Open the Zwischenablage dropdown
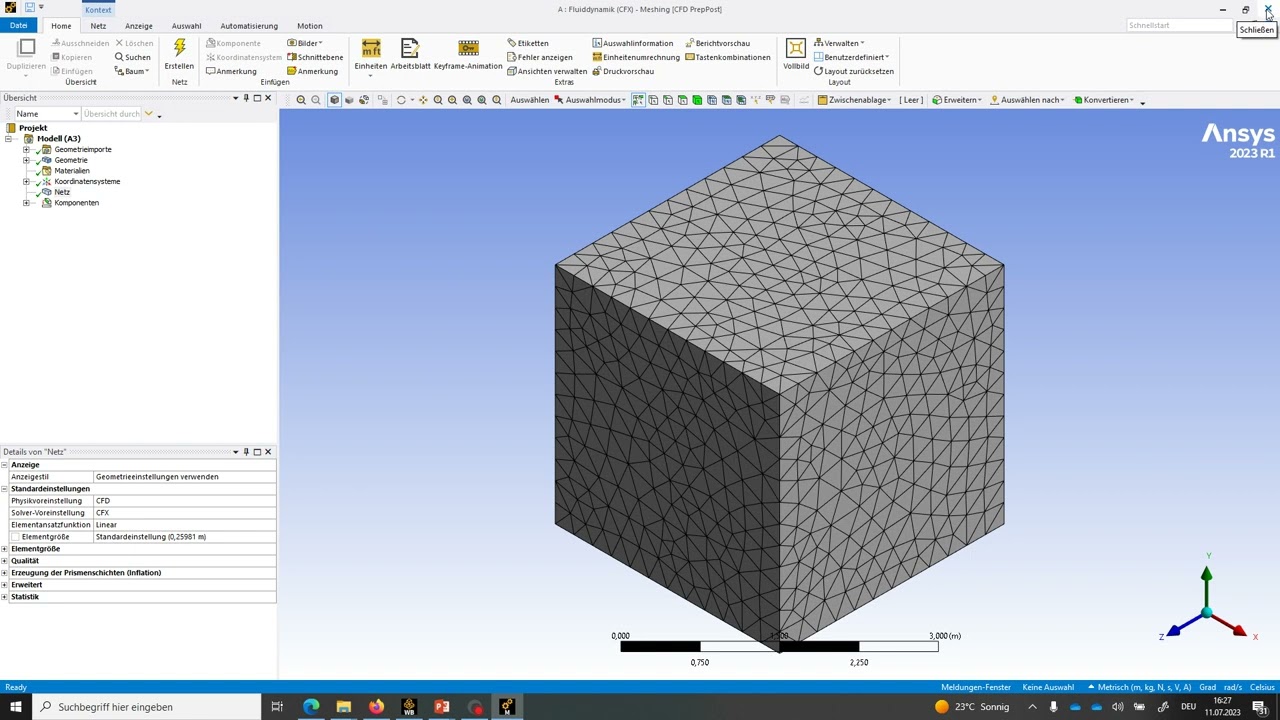This screenshot has height=720, width=1280. 854,100
